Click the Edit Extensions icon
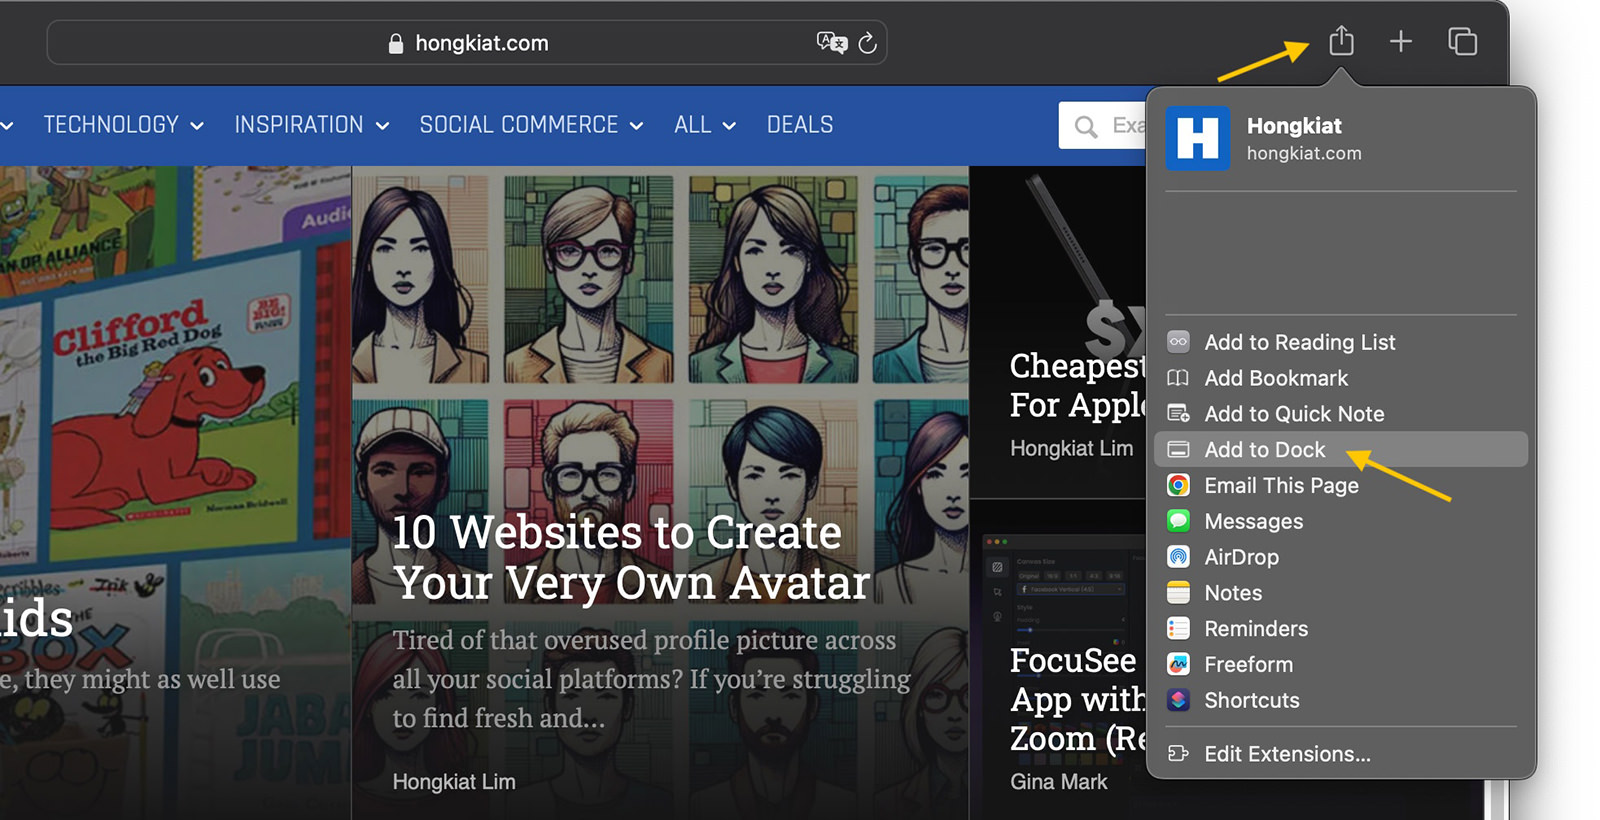 [1179, 754]
